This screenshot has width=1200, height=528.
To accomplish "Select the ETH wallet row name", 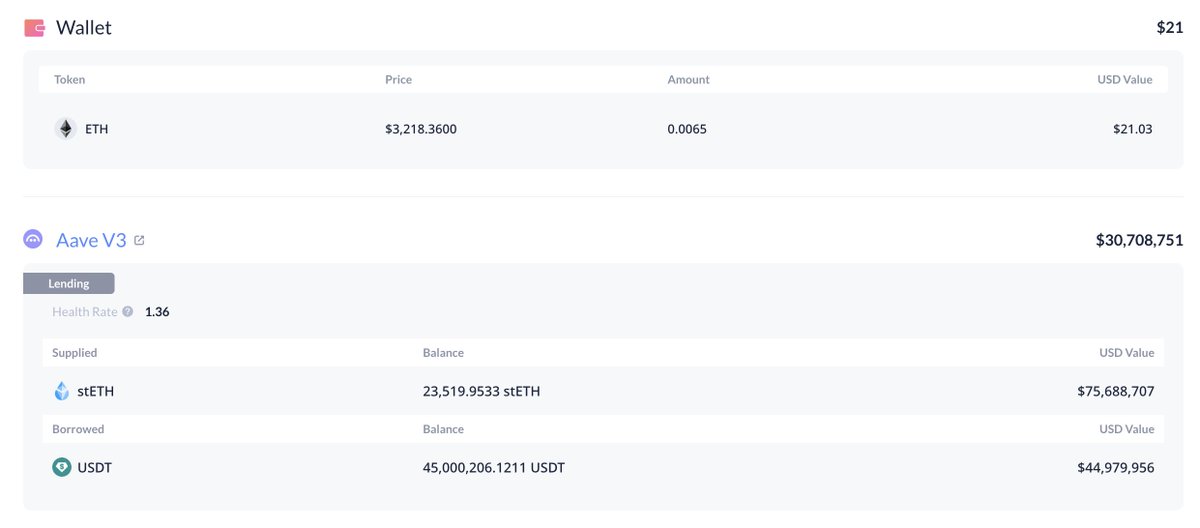I will pos(97,129).
